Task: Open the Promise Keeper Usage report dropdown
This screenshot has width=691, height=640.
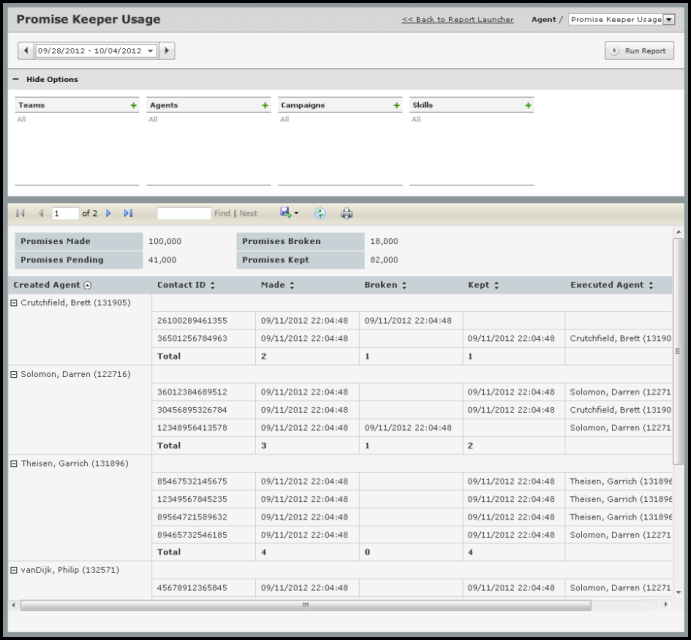Action: click(x=669, y=19)
